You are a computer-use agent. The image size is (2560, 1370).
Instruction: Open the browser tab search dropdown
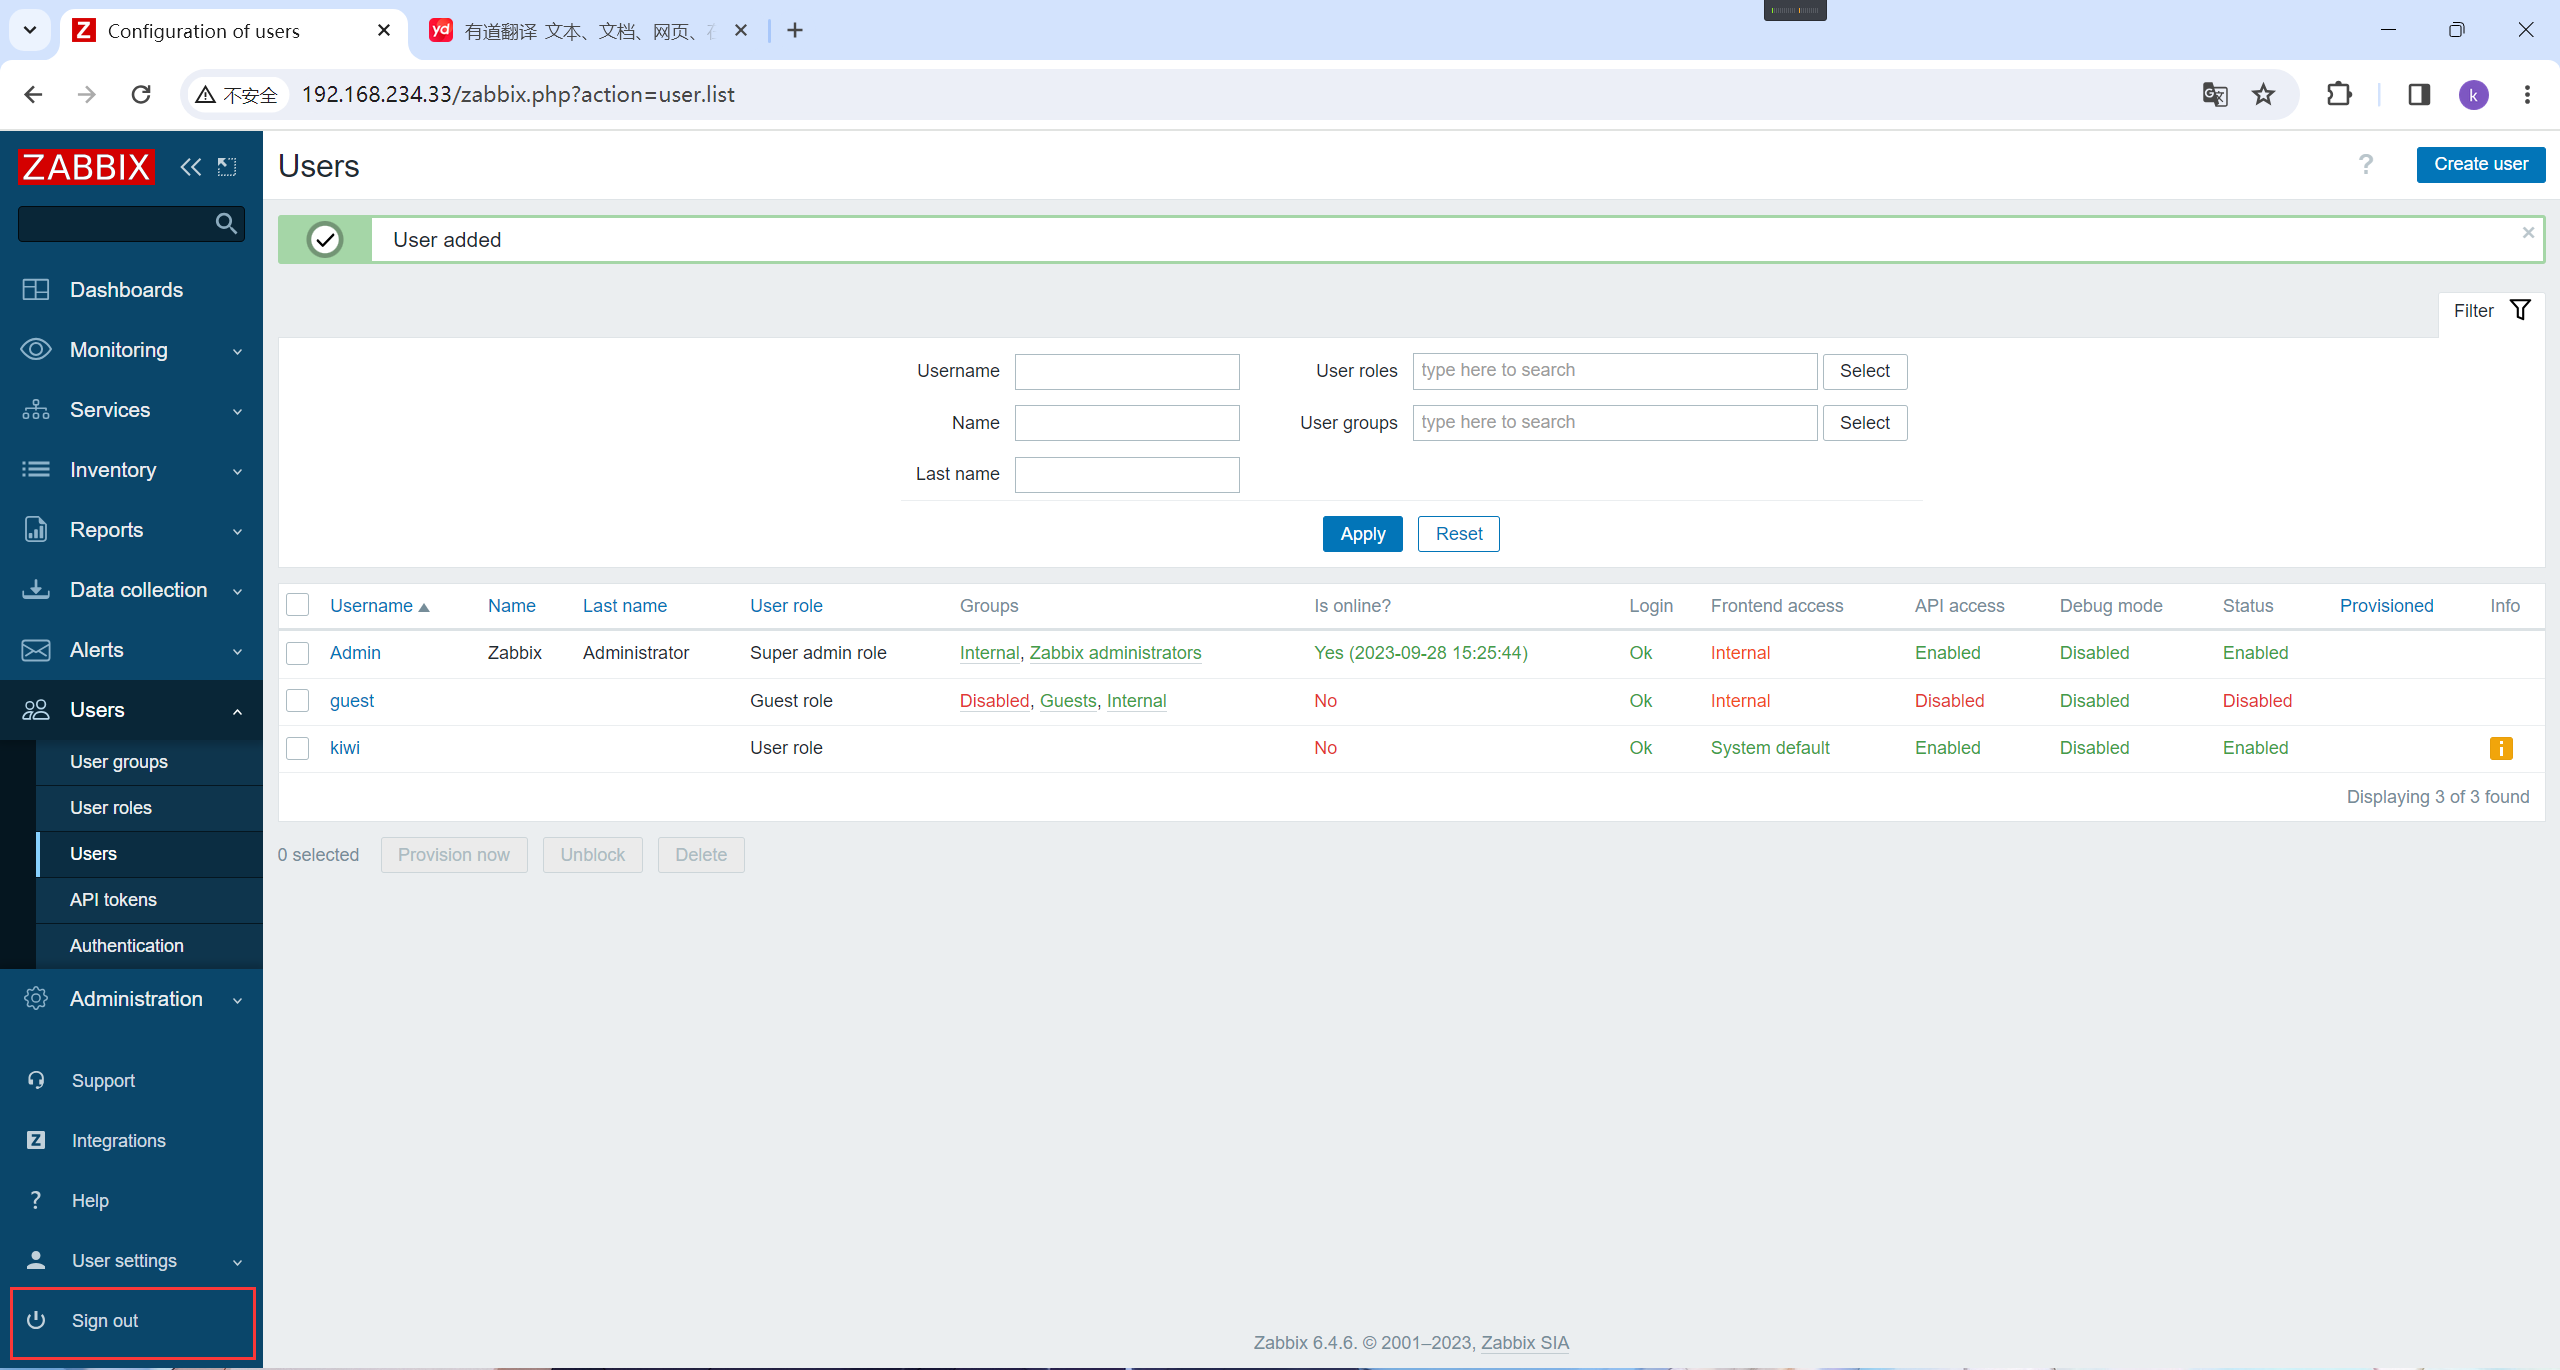[x=30, y=30]
